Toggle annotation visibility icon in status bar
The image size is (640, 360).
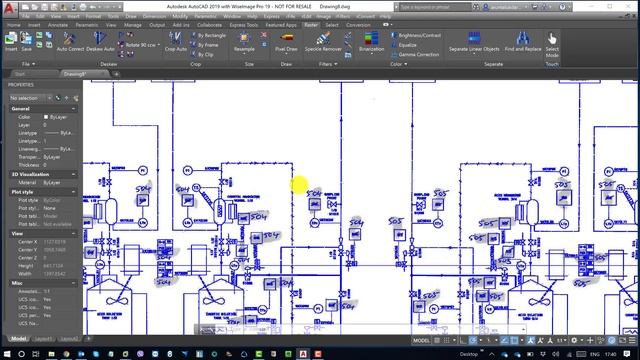(531, 340)
